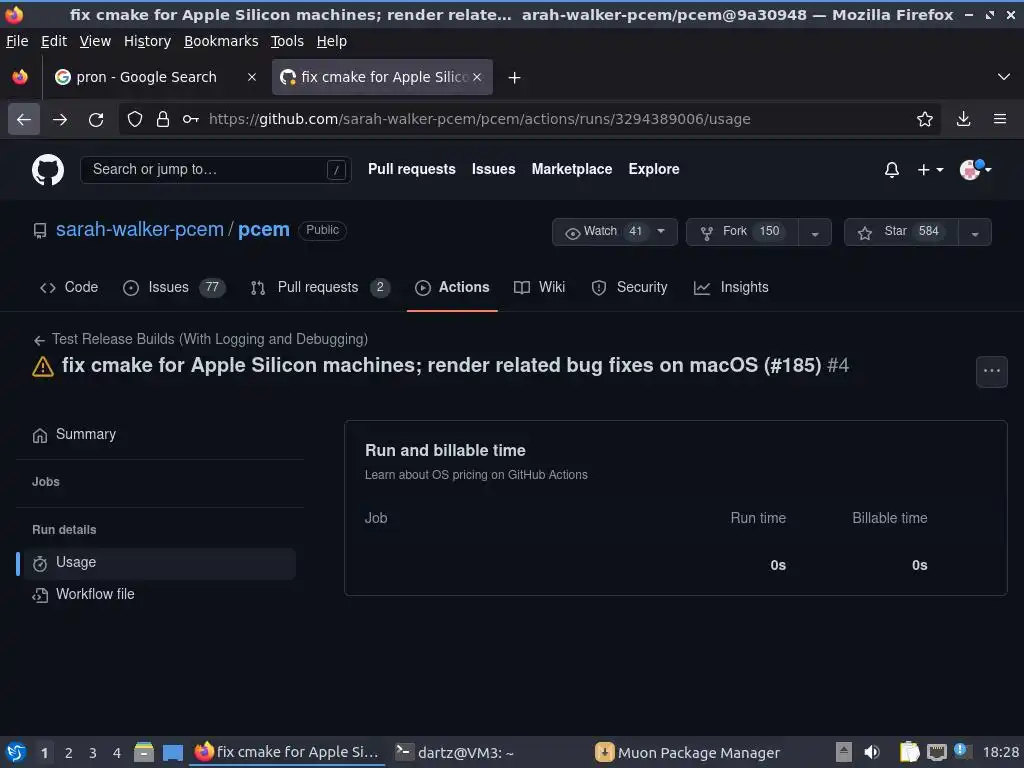Open the File menu
The height and width of the screenshot is (768, 1024).
tap(17, 41)
